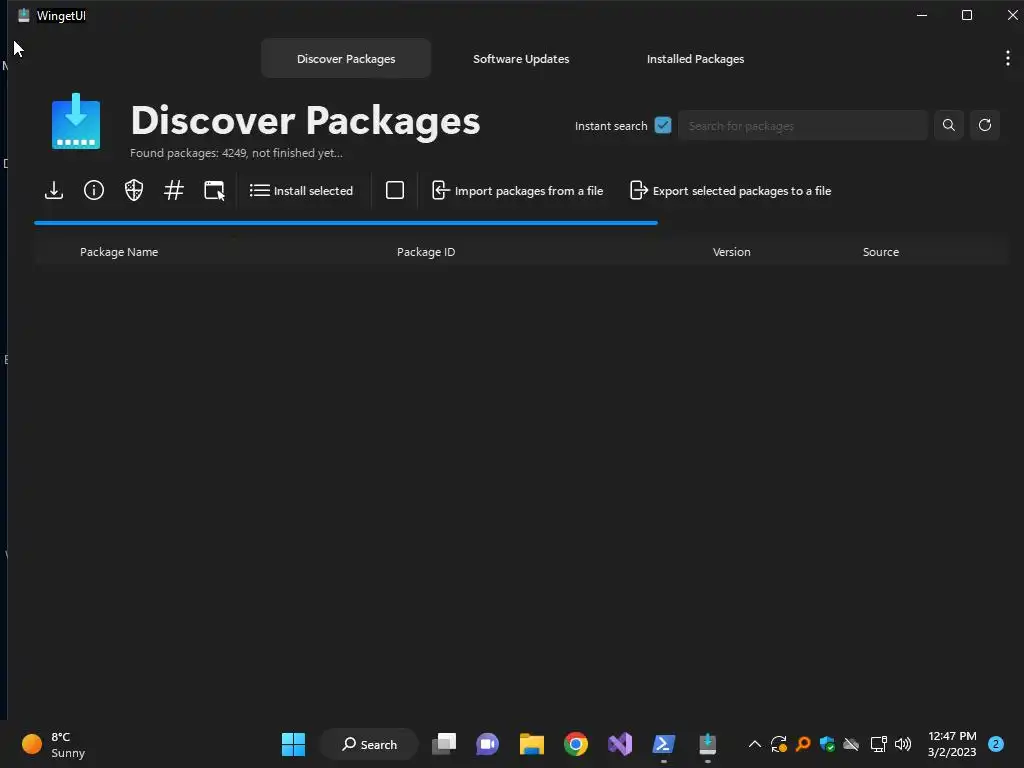Viewport: 1024px width, 768px height.
Task: Open volume speaker tray icon
Action: (903, 744)
